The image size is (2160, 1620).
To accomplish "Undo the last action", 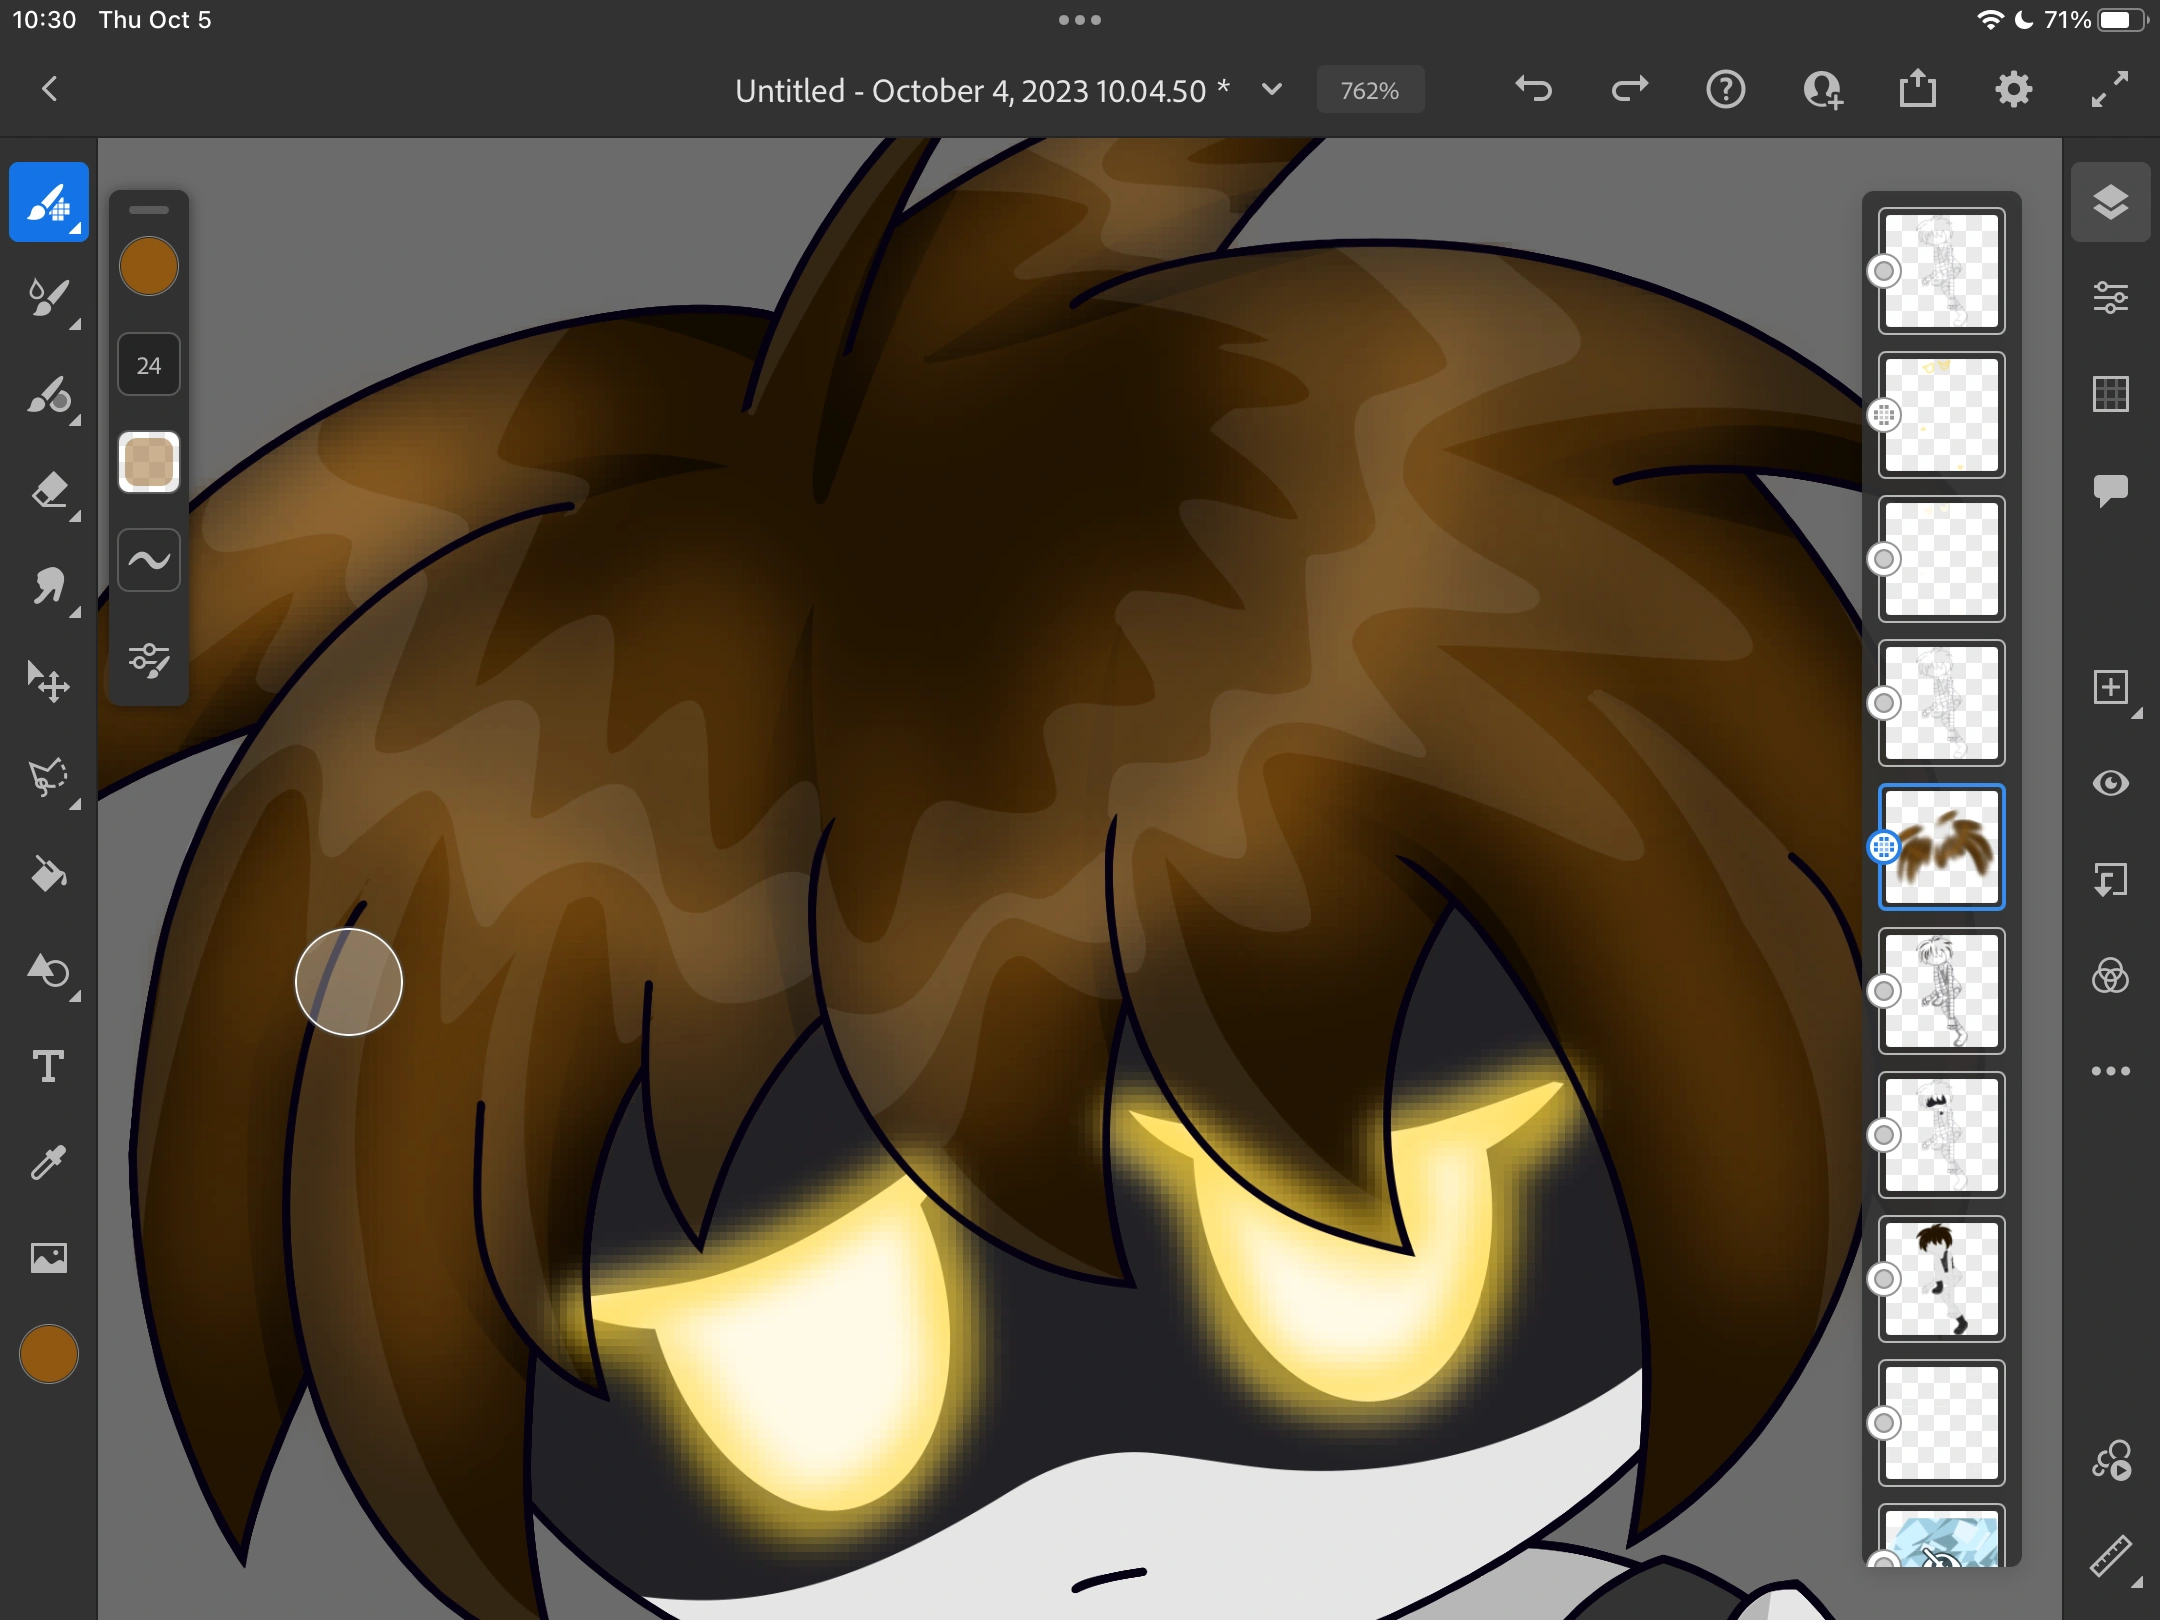I will (x=1533, y=90).
